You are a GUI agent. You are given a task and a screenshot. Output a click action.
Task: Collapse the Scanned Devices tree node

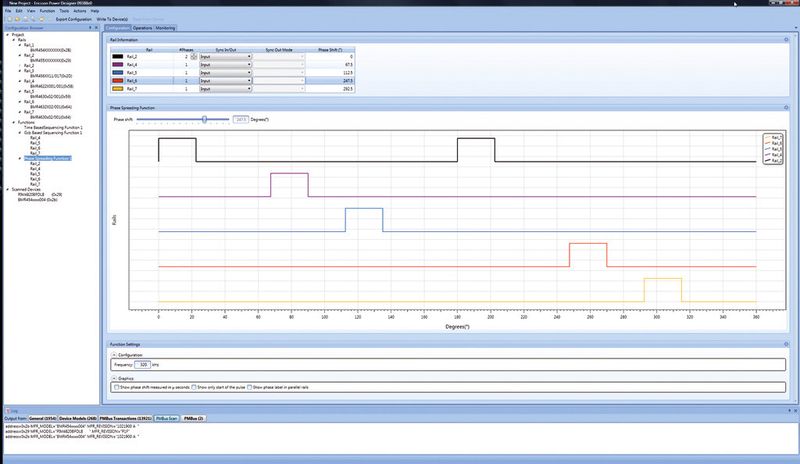(x=8, y=189)
